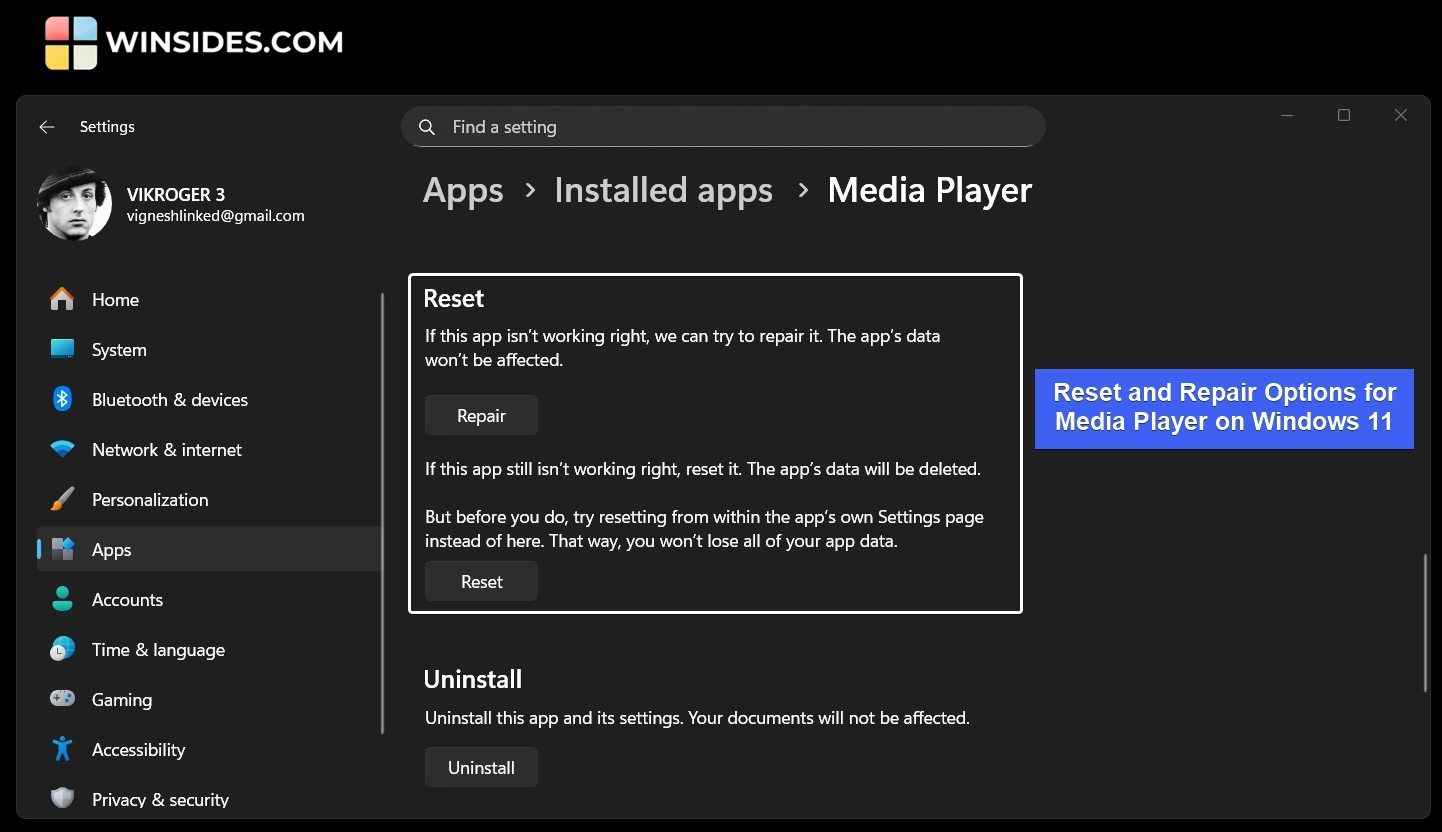Click the Accounts person icon
This screenshot has height=832, width=1442.
click(x=62, y=600)
